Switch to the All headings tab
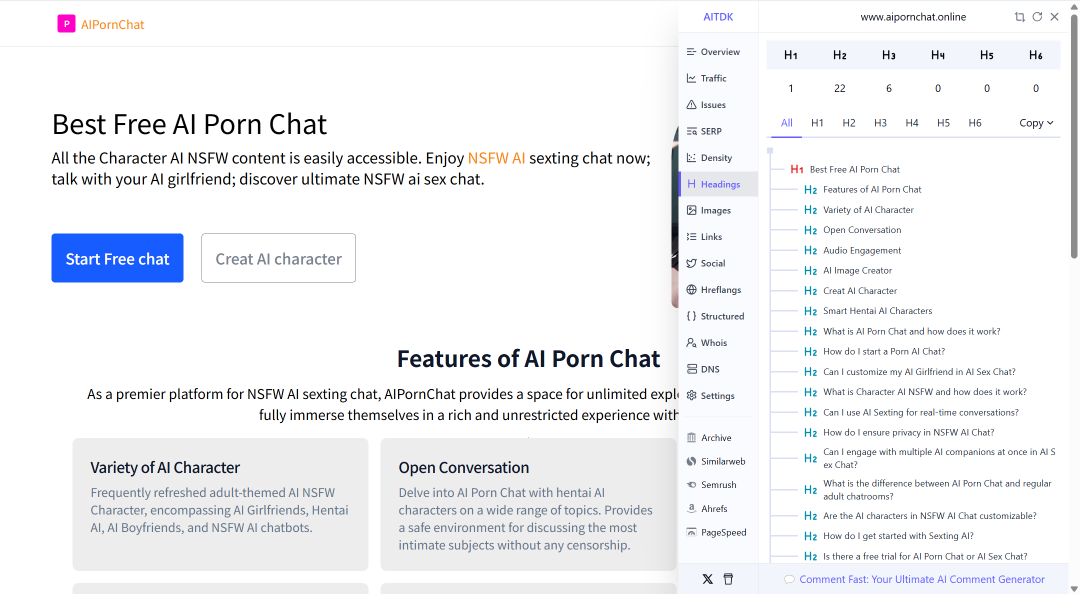The height and width of the screenshot is (594, 1080). [787, 123]
